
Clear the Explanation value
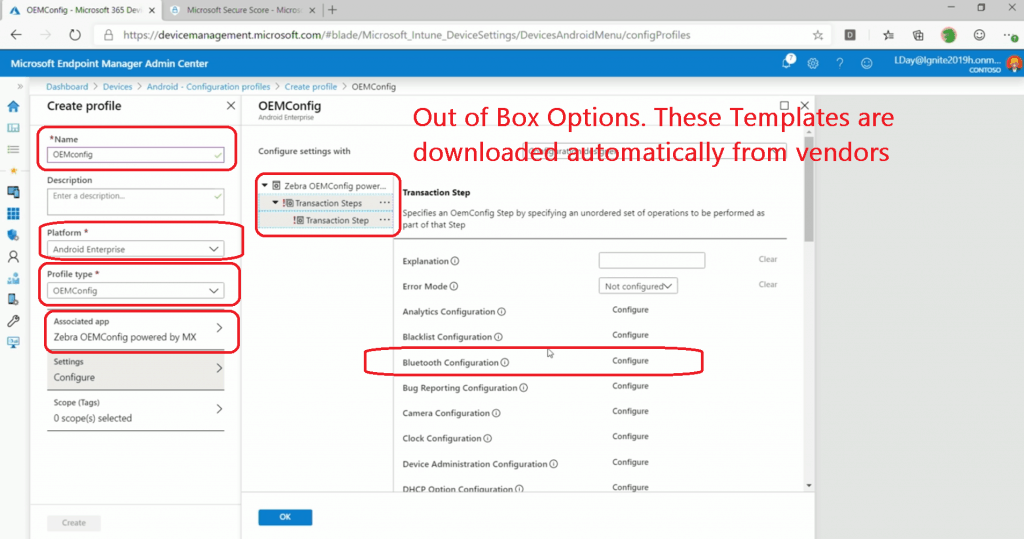tap(768, 259)
